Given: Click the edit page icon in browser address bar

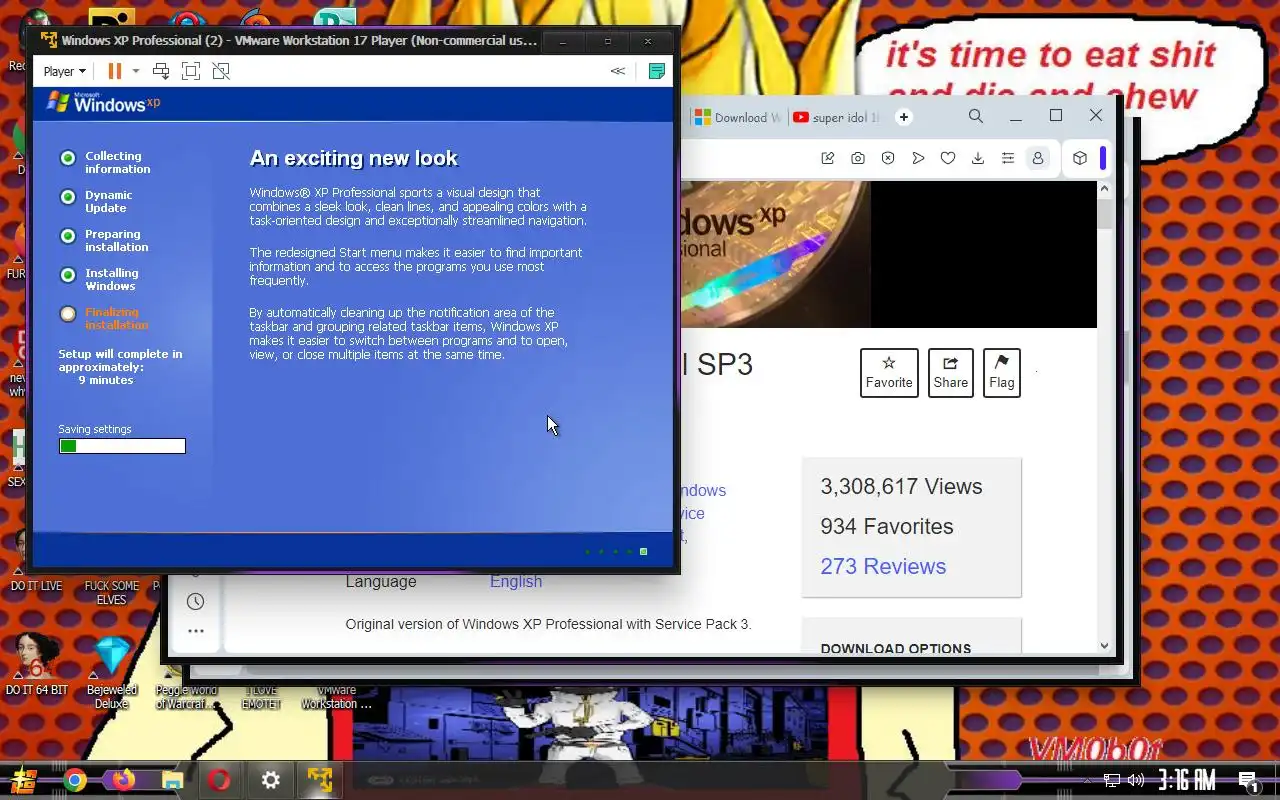Looking at the screenshot, I should pyautogui.click(x=828, y=158).
